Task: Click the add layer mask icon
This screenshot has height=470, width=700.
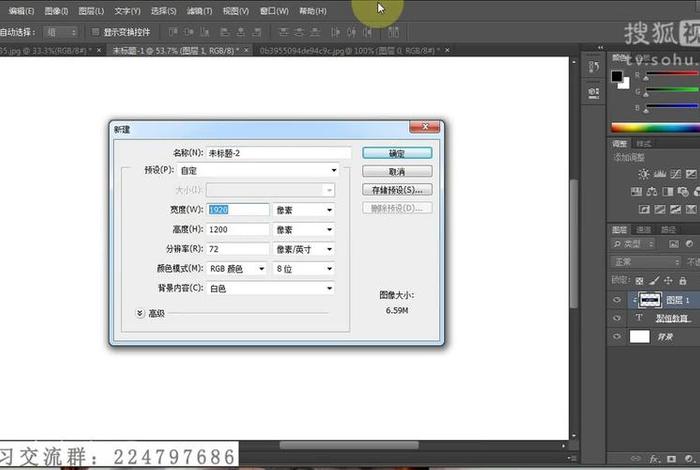Action: 671,458
